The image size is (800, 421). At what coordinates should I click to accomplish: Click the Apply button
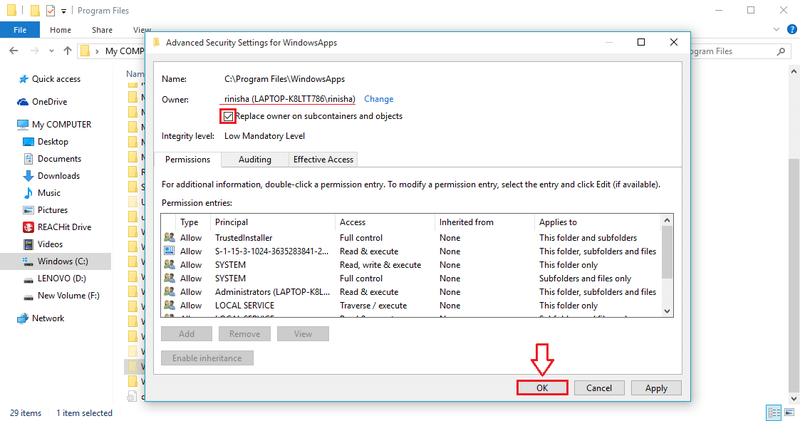pos(656,388)
